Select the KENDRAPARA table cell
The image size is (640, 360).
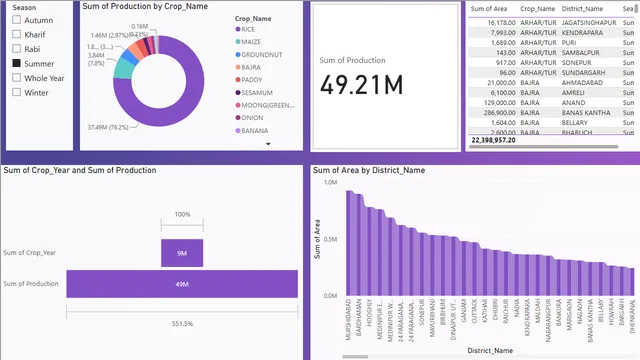(582, 33)
